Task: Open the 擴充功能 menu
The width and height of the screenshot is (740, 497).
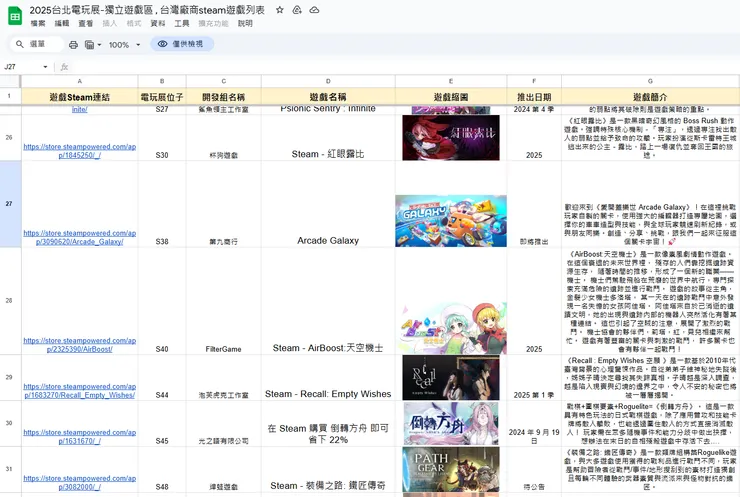Action: coord(213,24)
